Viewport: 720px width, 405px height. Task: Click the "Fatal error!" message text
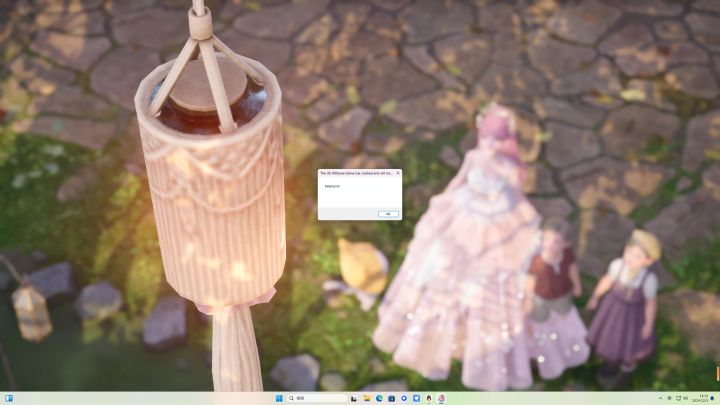[x=332, y=186]
